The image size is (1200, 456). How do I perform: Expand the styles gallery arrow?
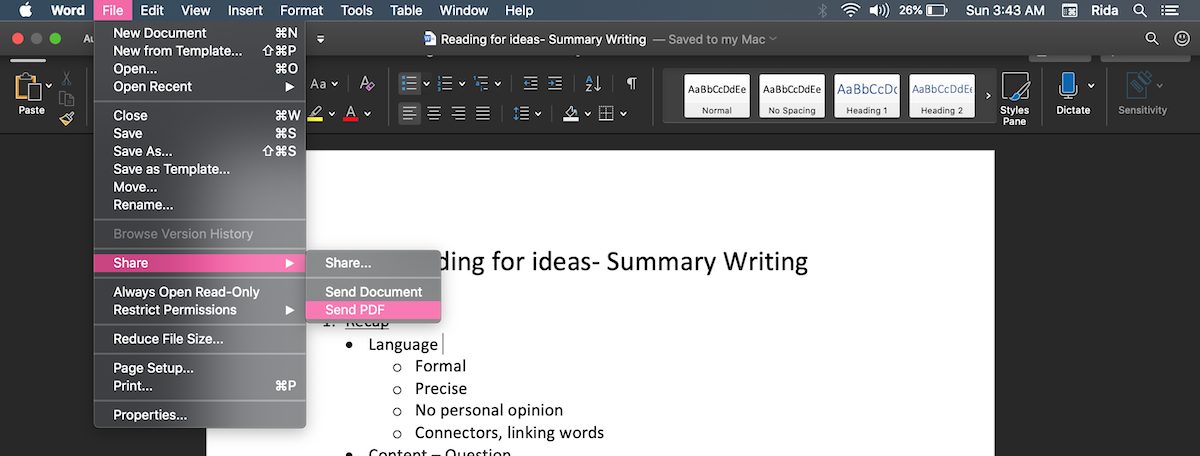tap(988, 96)
